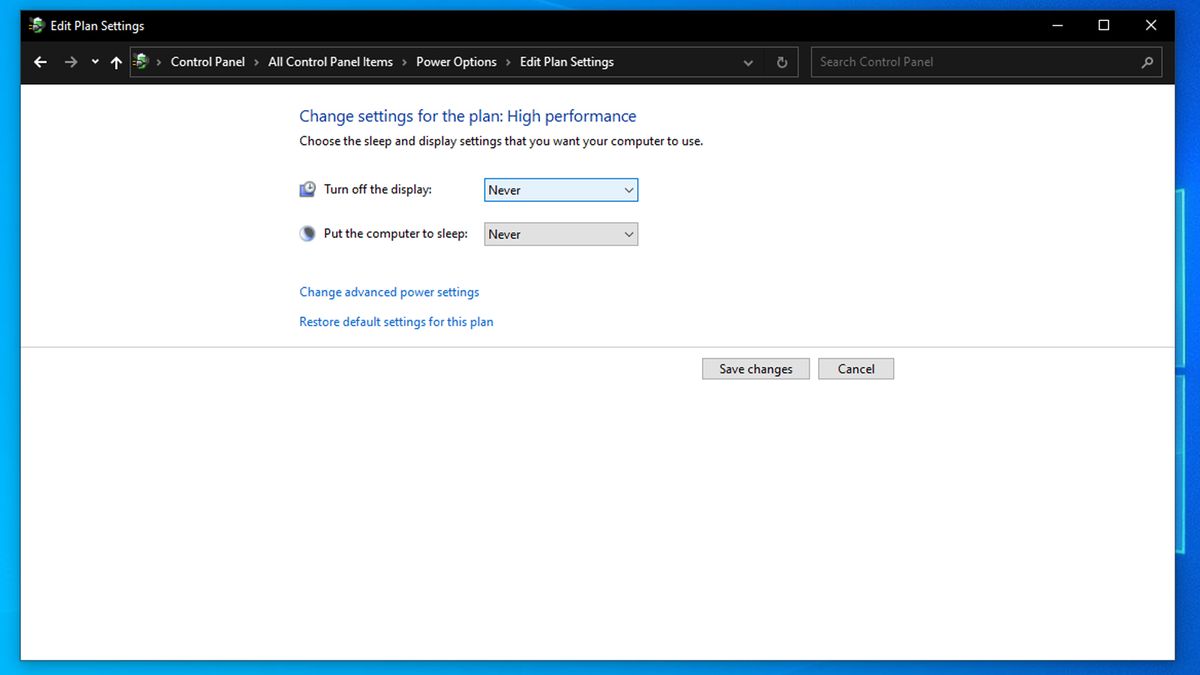Open Change advanced power settings
The height and width of the screenshot is (675, 1200).
pyautogui.click(x=389, y=291)
